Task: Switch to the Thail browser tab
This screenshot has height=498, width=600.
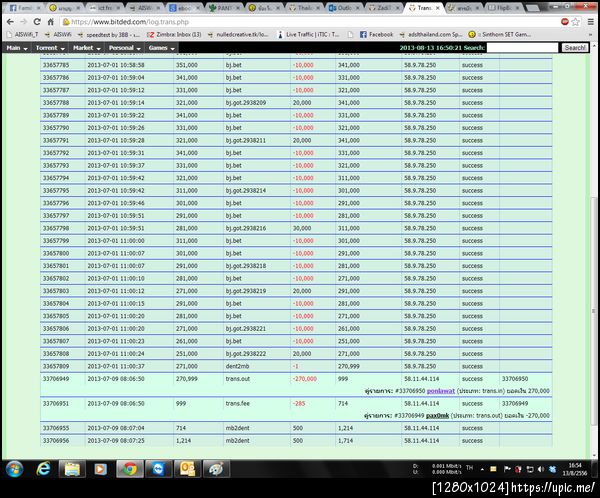Action: coord(305,8)
